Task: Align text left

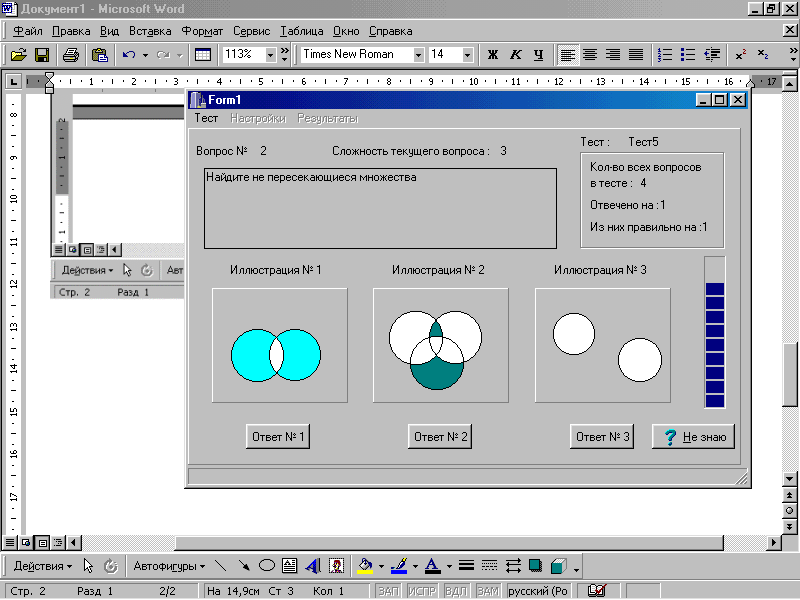Action: pyautogui.click(x=567, y=55)
